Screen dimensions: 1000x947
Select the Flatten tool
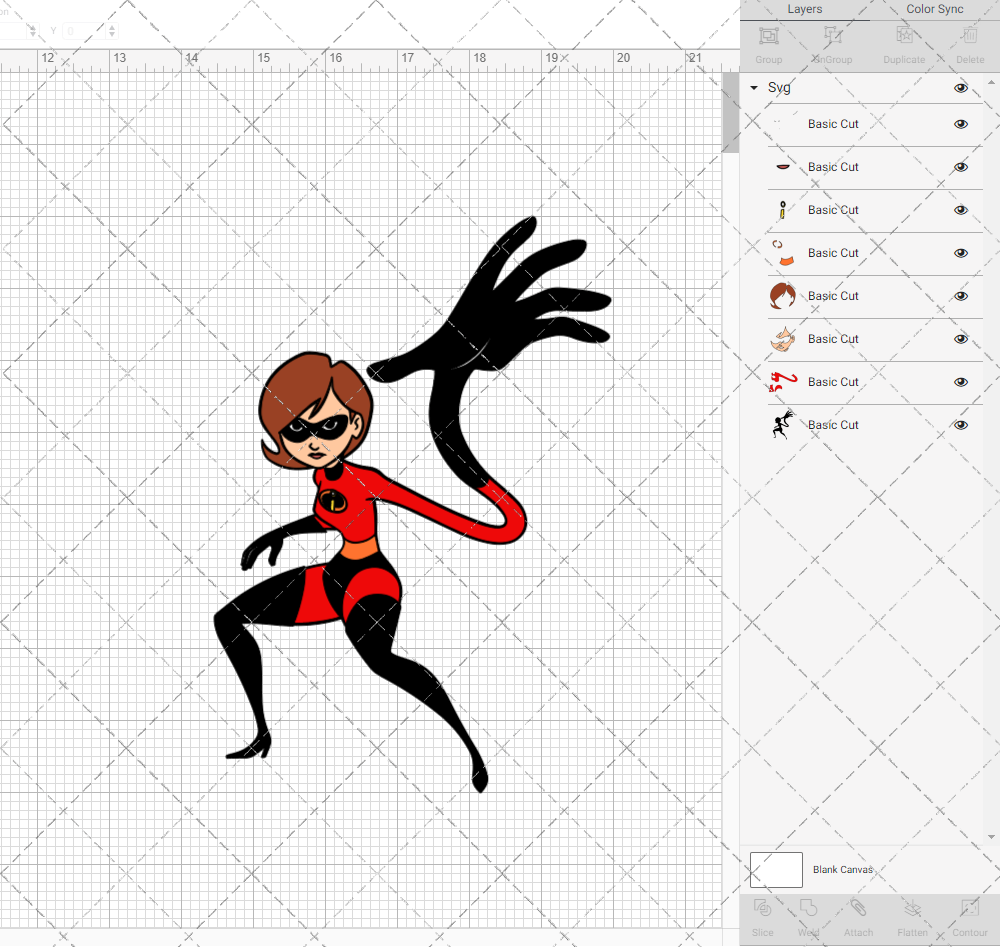(x=913, y=908)
